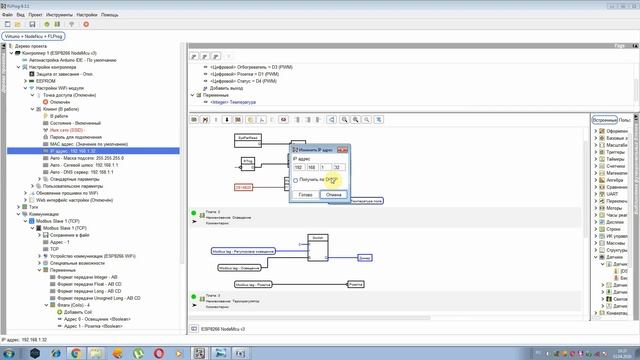Select Авто - Маска подсети 255.255.255.0 row
Screen dimensions: 640x360
87,158
